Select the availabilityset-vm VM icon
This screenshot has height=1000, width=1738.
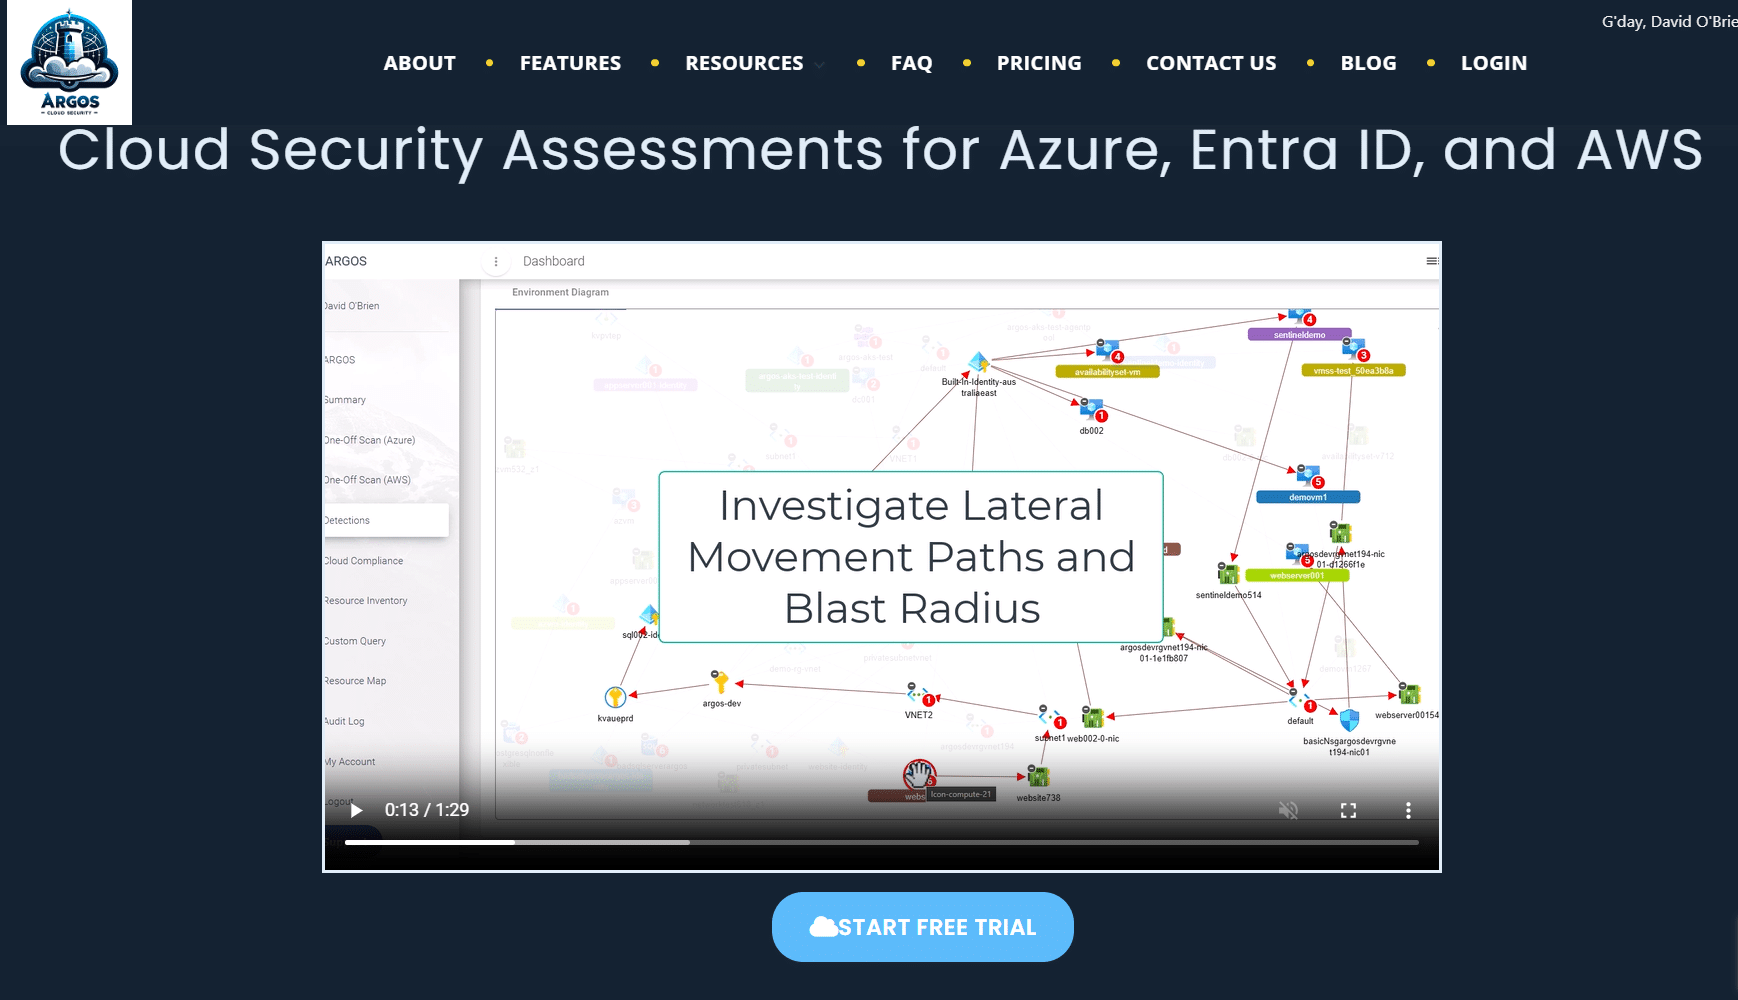click(x=1107, y=350)
